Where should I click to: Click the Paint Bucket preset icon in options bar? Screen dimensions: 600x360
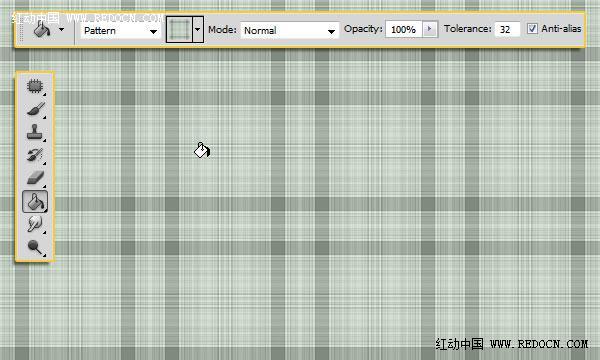click(x=42, y=29)
